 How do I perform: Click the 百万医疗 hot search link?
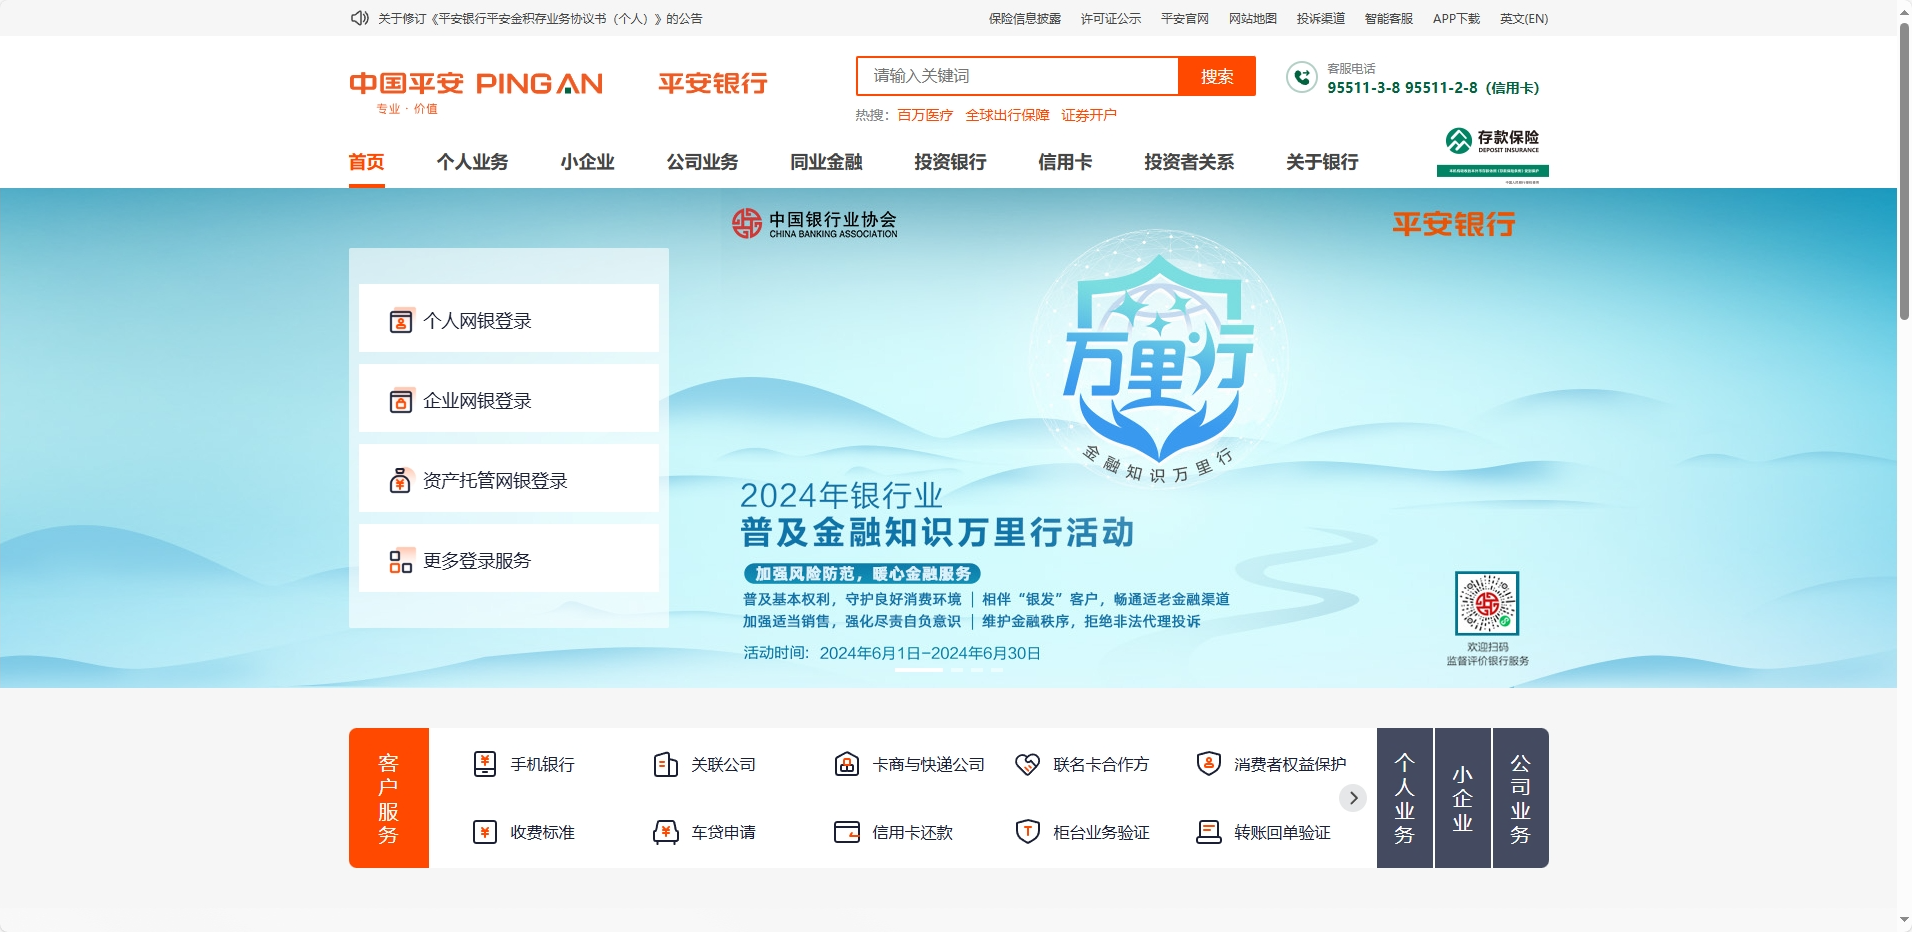[x=925, y=115]
